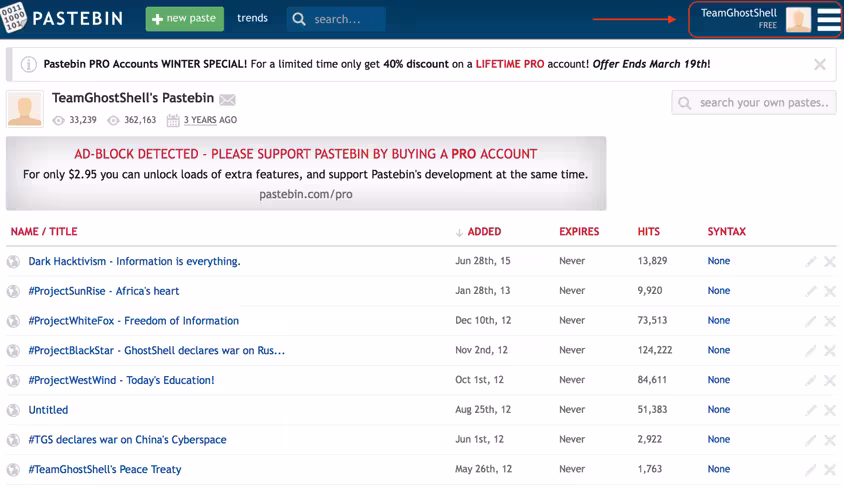844x488 pixels.
Task: Sort by ADDED column header
Action: pyautogui.click(x=484, y=232)
